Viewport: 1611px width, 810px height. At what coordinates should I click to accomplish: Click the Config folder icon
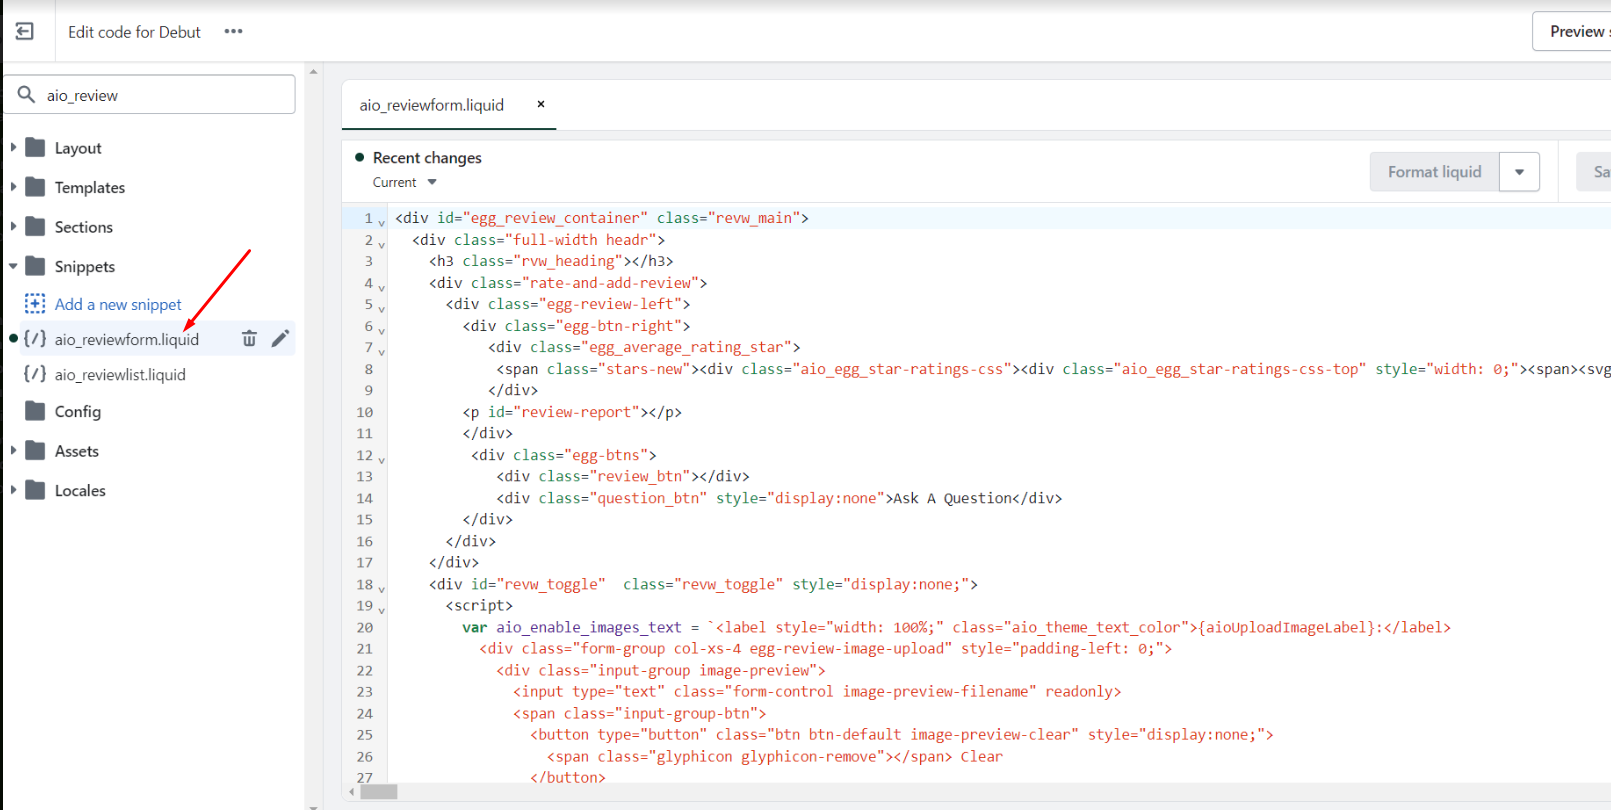click(35, 411)
